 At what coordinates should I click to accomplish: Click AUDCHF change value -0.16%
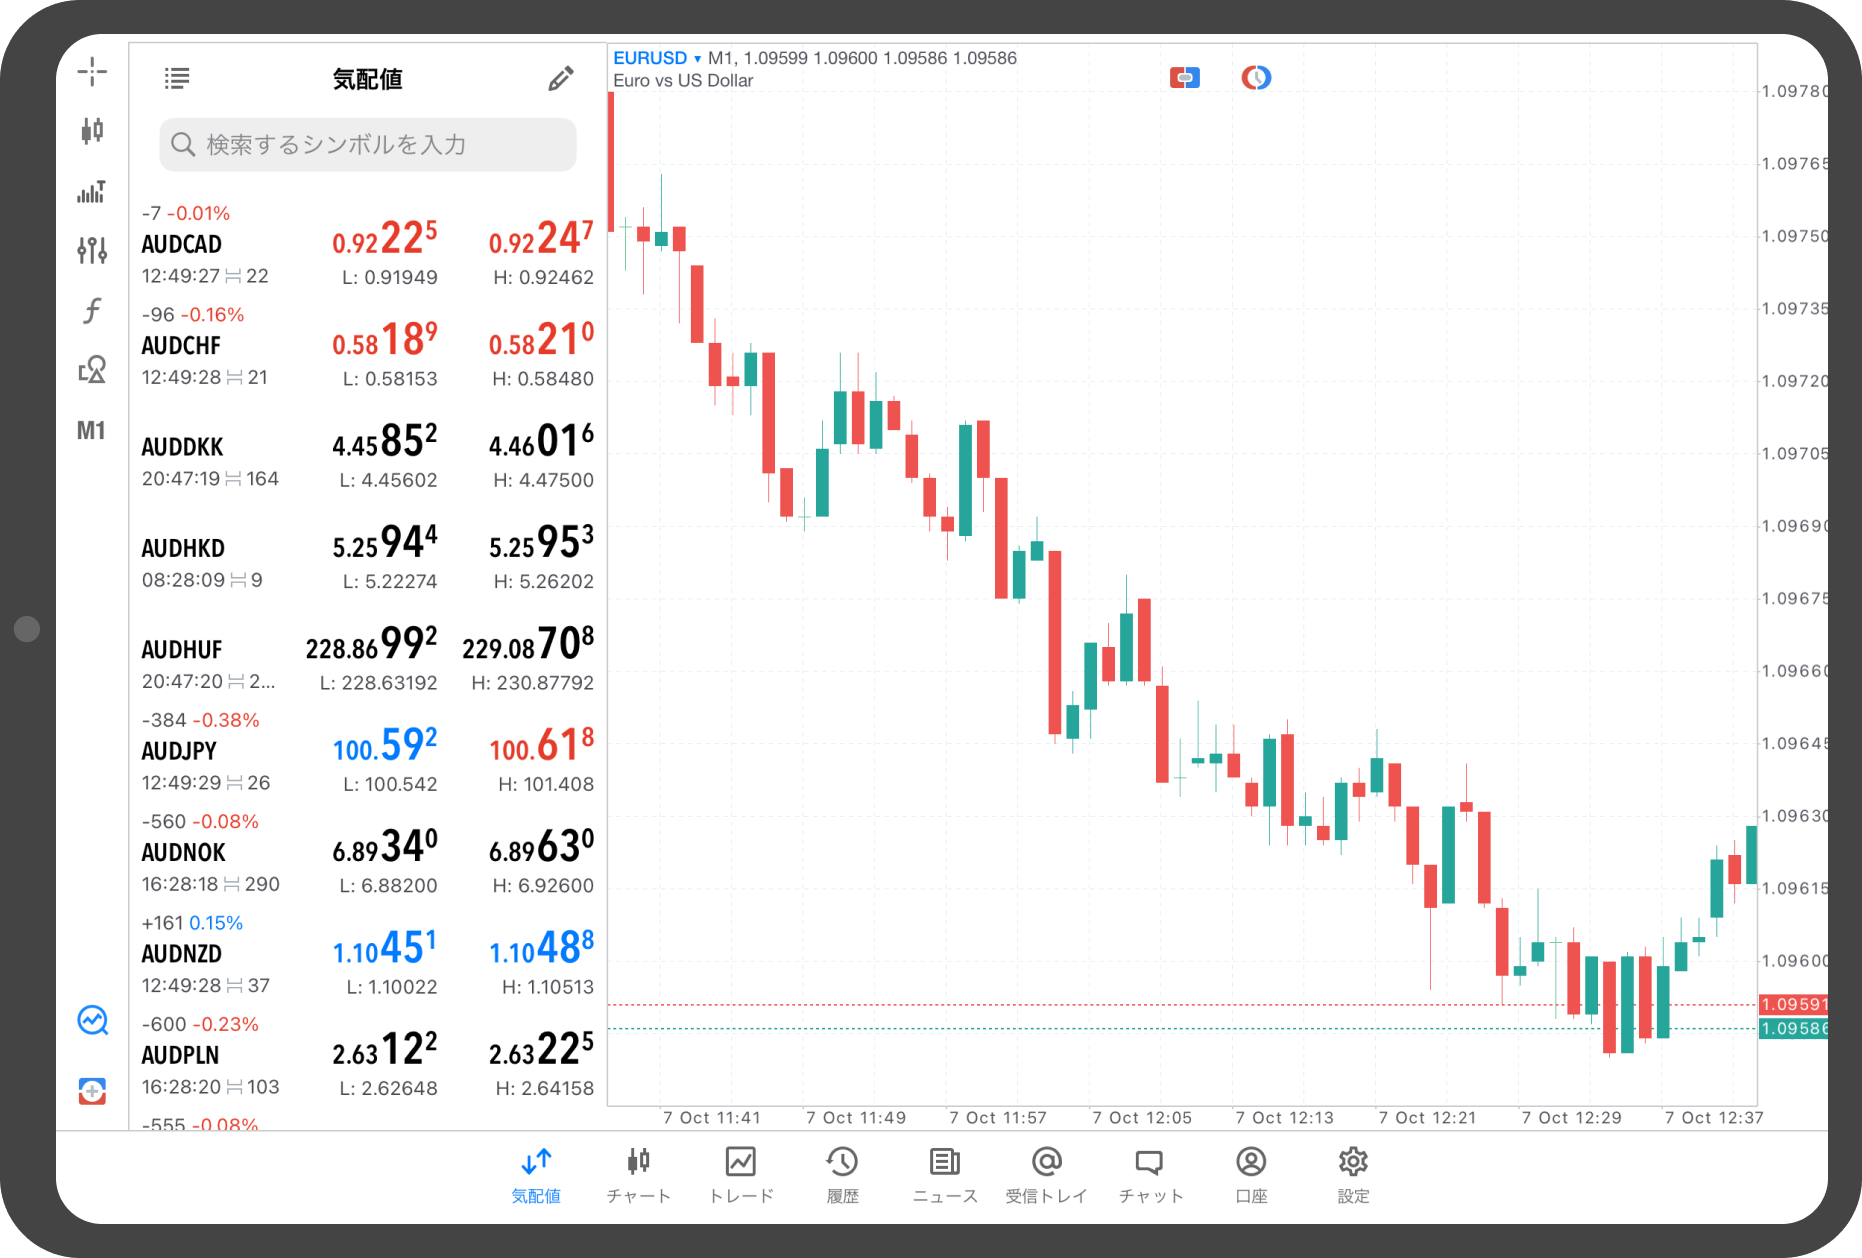pos(212,315)
